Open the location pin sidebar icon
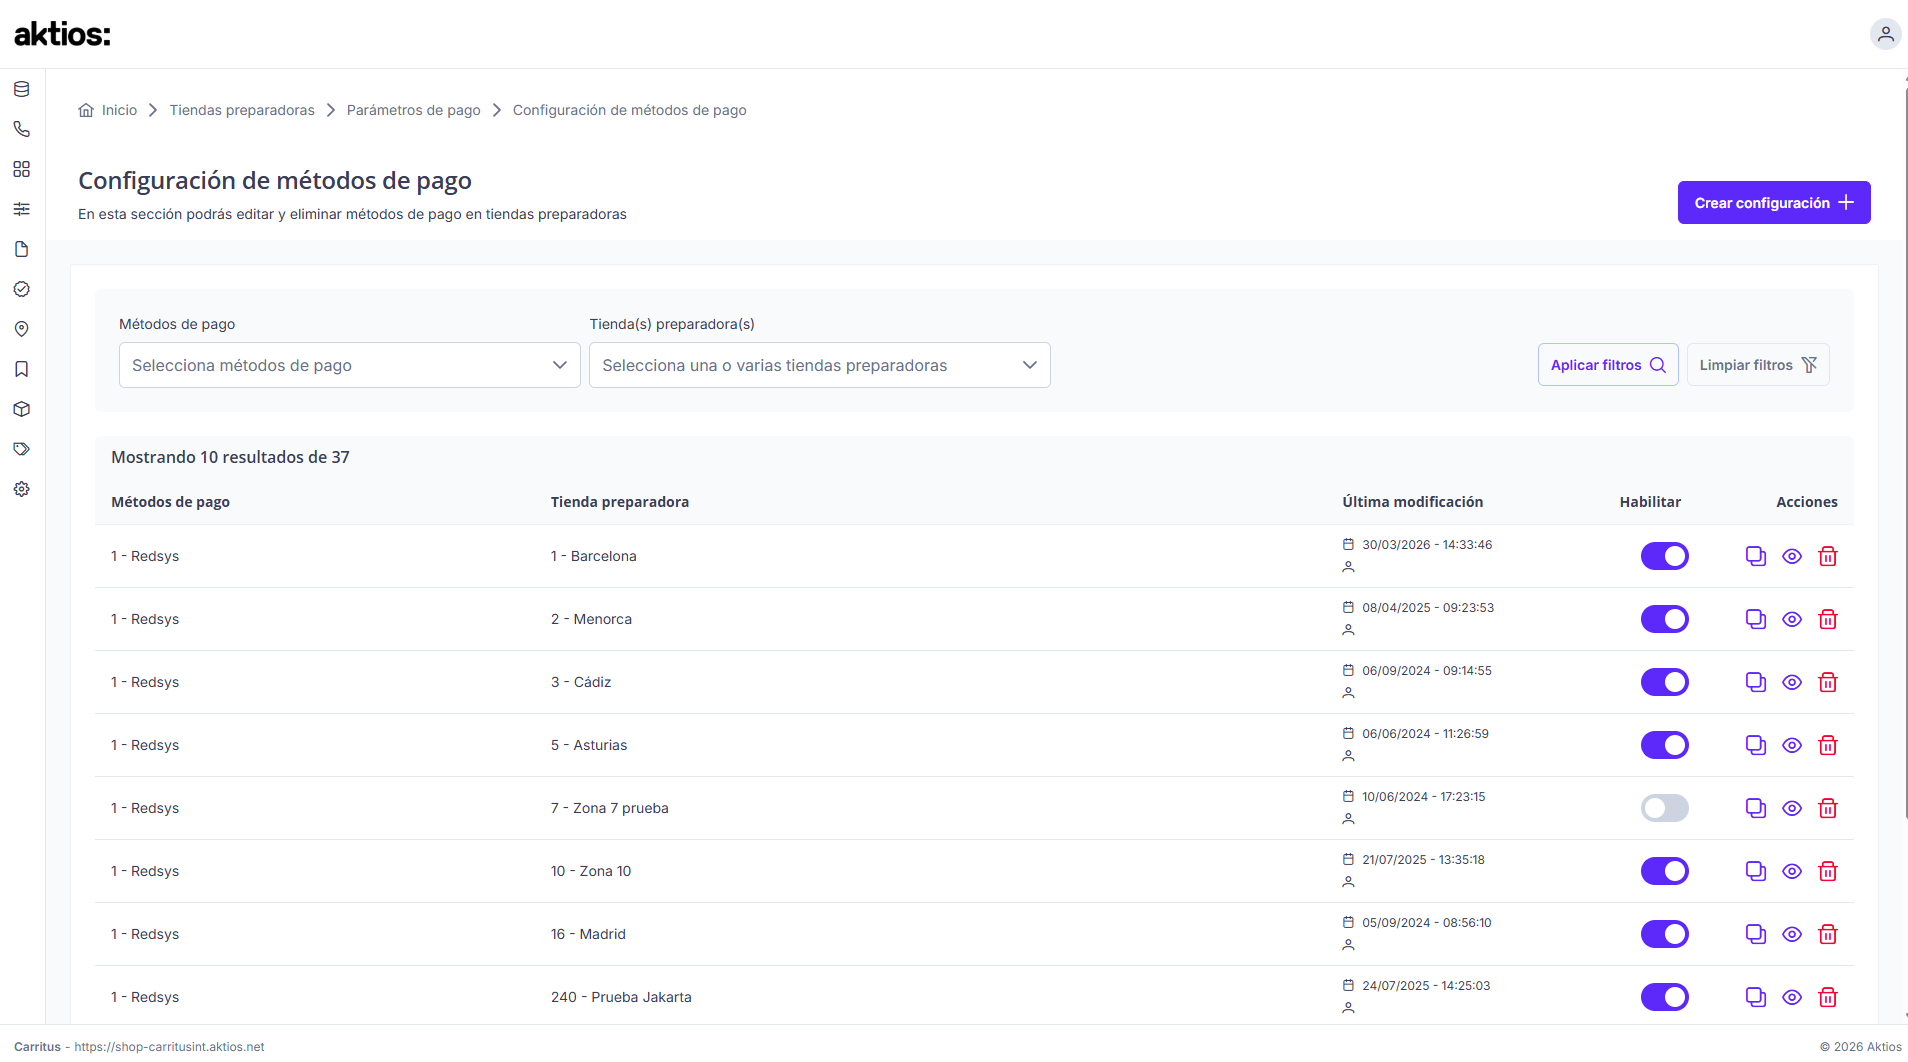This screenshot has height=1062, width=1908. tap(21, 329)
